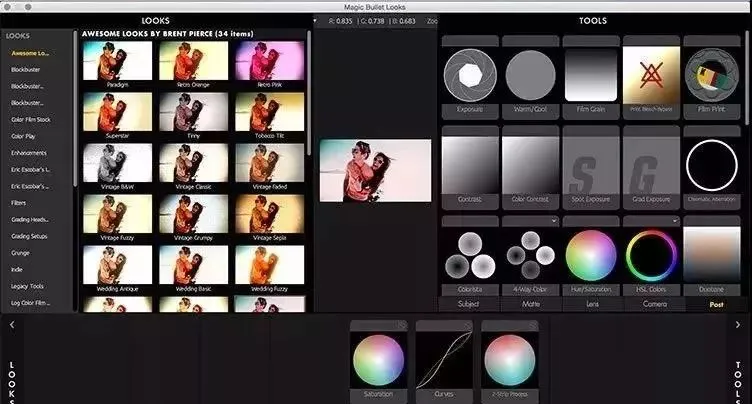Switch to the Camera tools tab
Viewport: 752px width, 404px height.
(655, 304)
